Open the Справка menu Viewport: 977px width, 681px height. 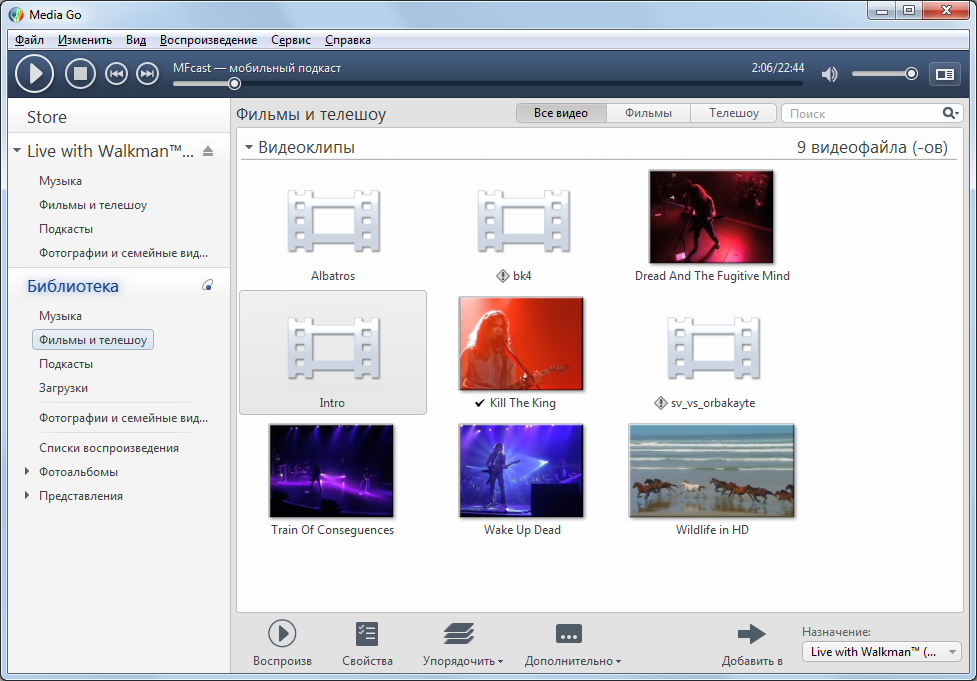[x=348, y=40]
